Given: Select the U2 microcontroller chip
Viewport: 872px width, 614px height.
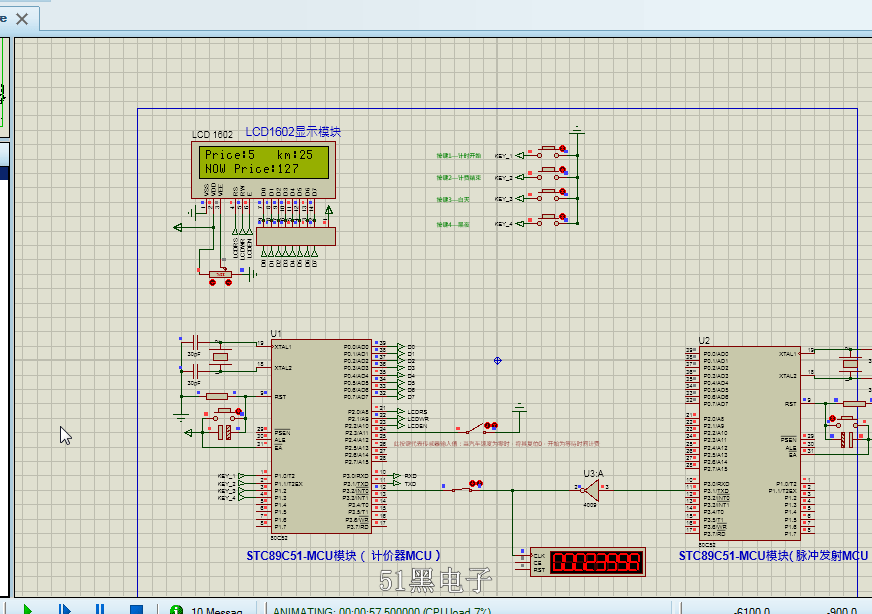Looking at the screenshot, I should click(x=750, y=443).
